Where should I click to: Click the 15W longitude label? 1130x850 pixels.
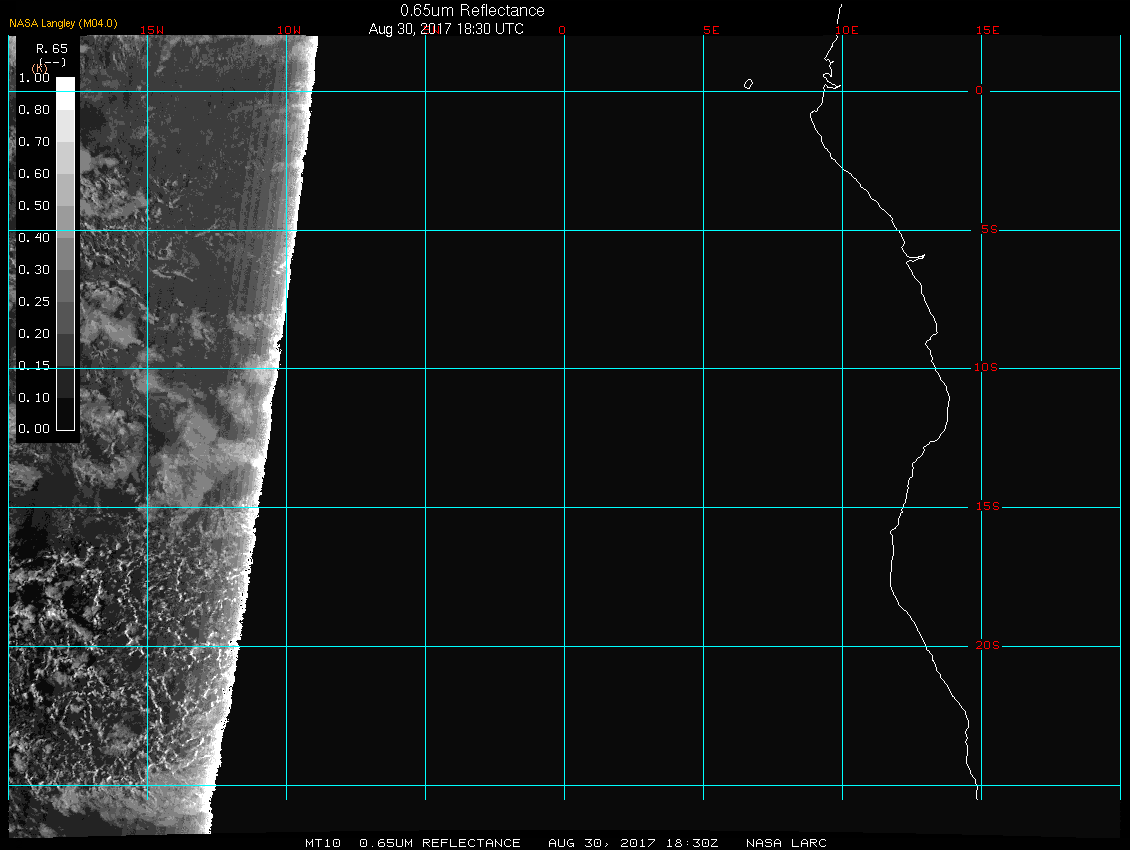click(x=152, y=30)
